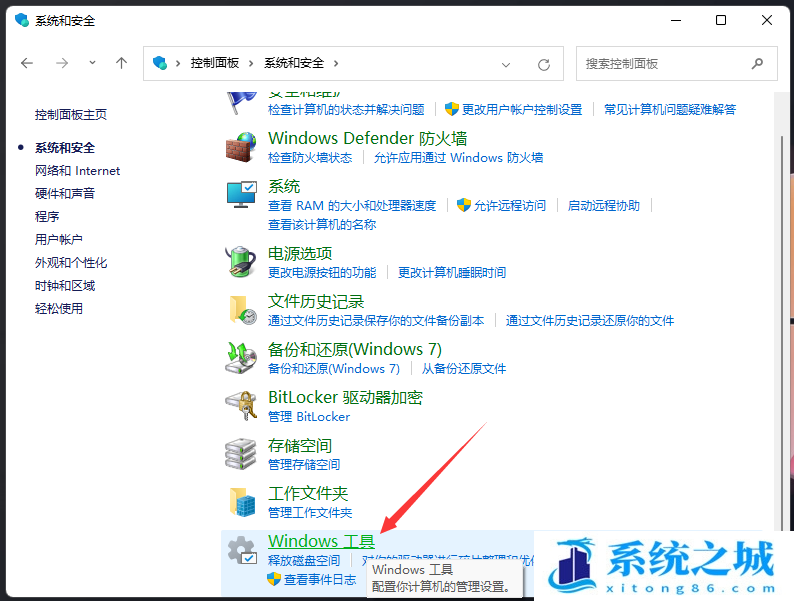The image size is (794, 601).
Task: Open recent locations dropdown arrow
Action: click(x=92, y=63)
